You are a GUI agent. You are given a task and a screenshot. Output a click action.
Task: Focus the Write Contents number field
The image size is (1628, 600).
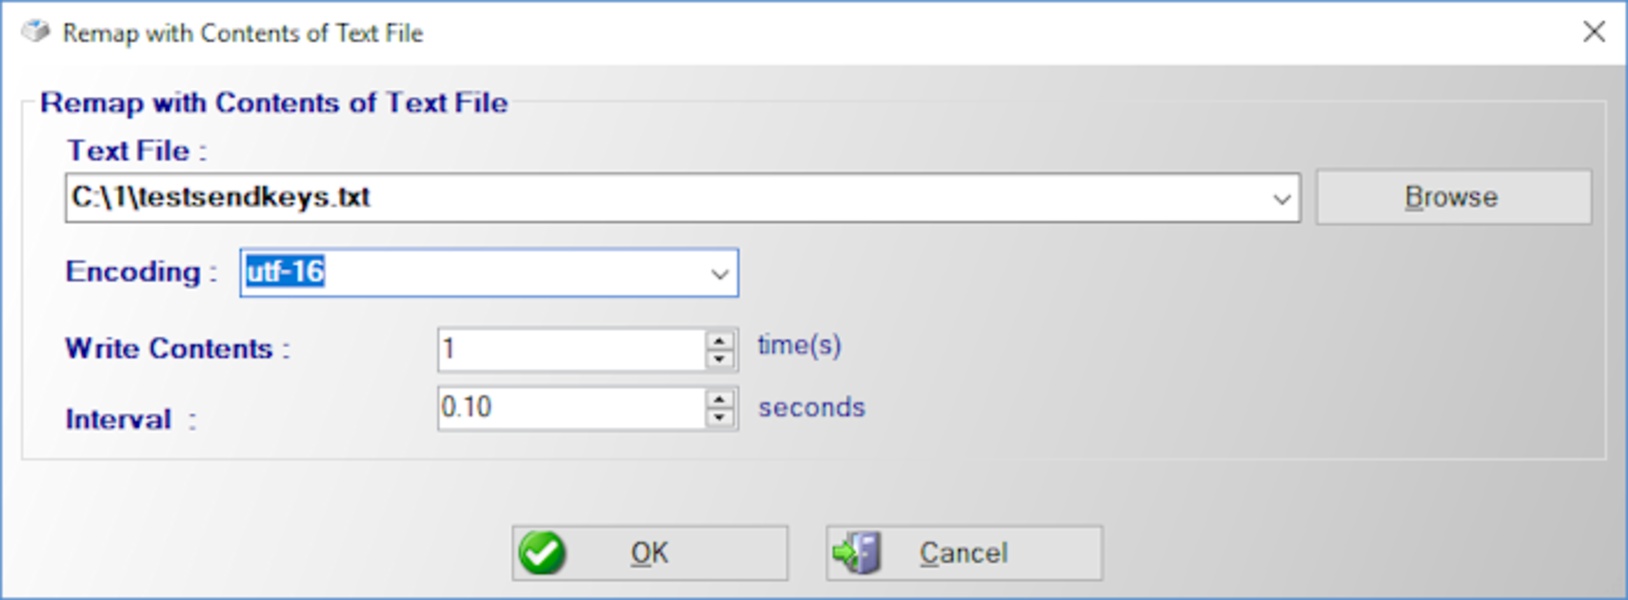tap(570, 350)
